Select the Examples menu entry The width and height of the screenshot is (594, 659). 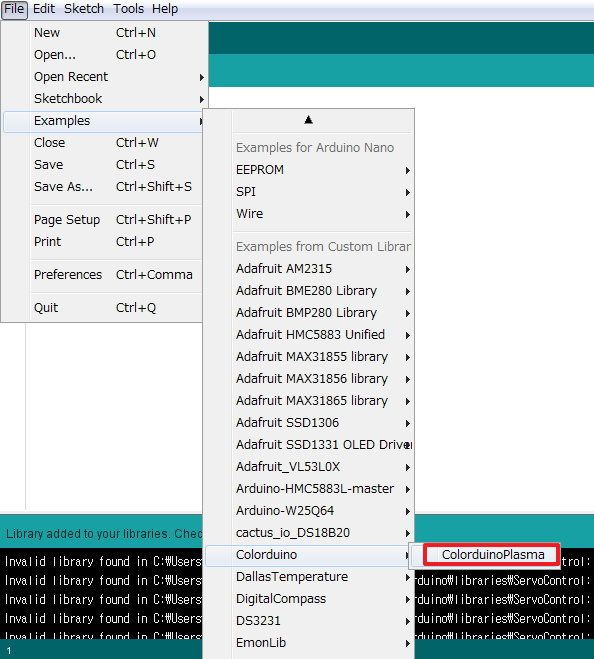(x=104, y=121)
